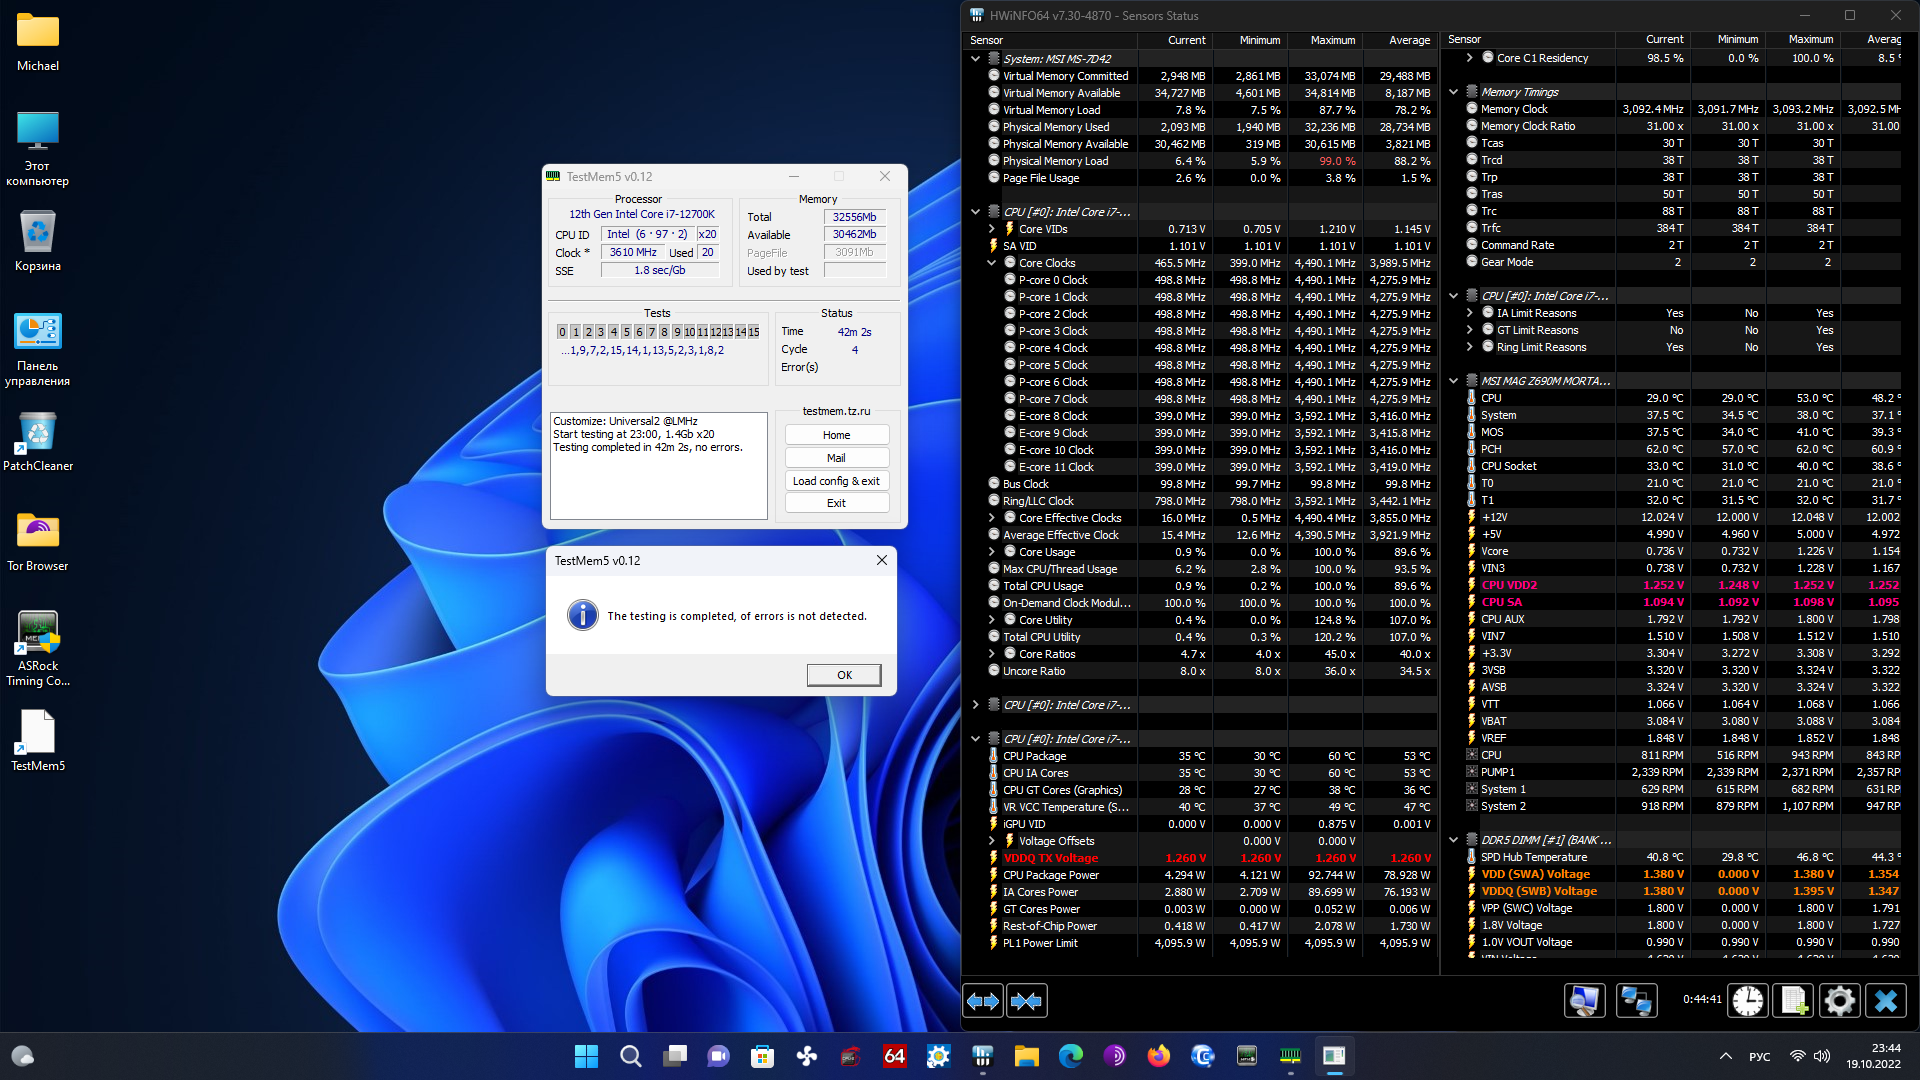This screenshot has width=1920, height=1080.
Task: Click the blue X close sensors icon
Action: point(1886,1001)
